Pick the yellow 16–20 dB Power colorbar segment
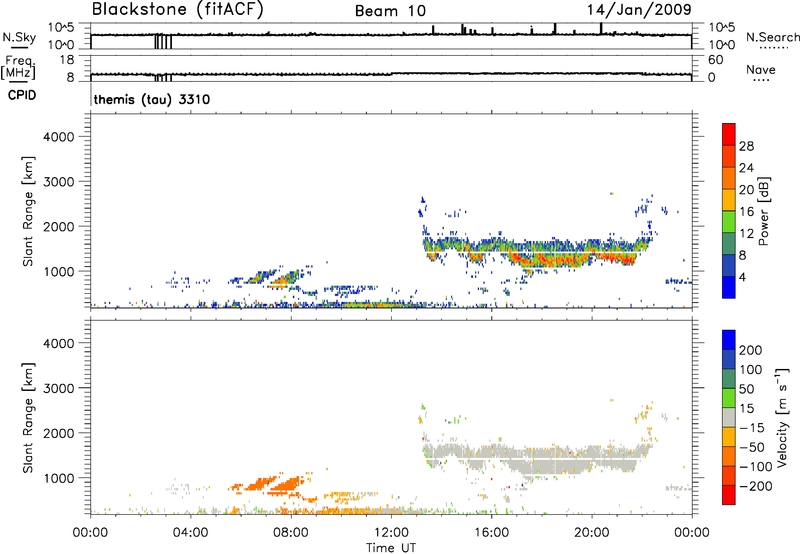 [729, 199]
